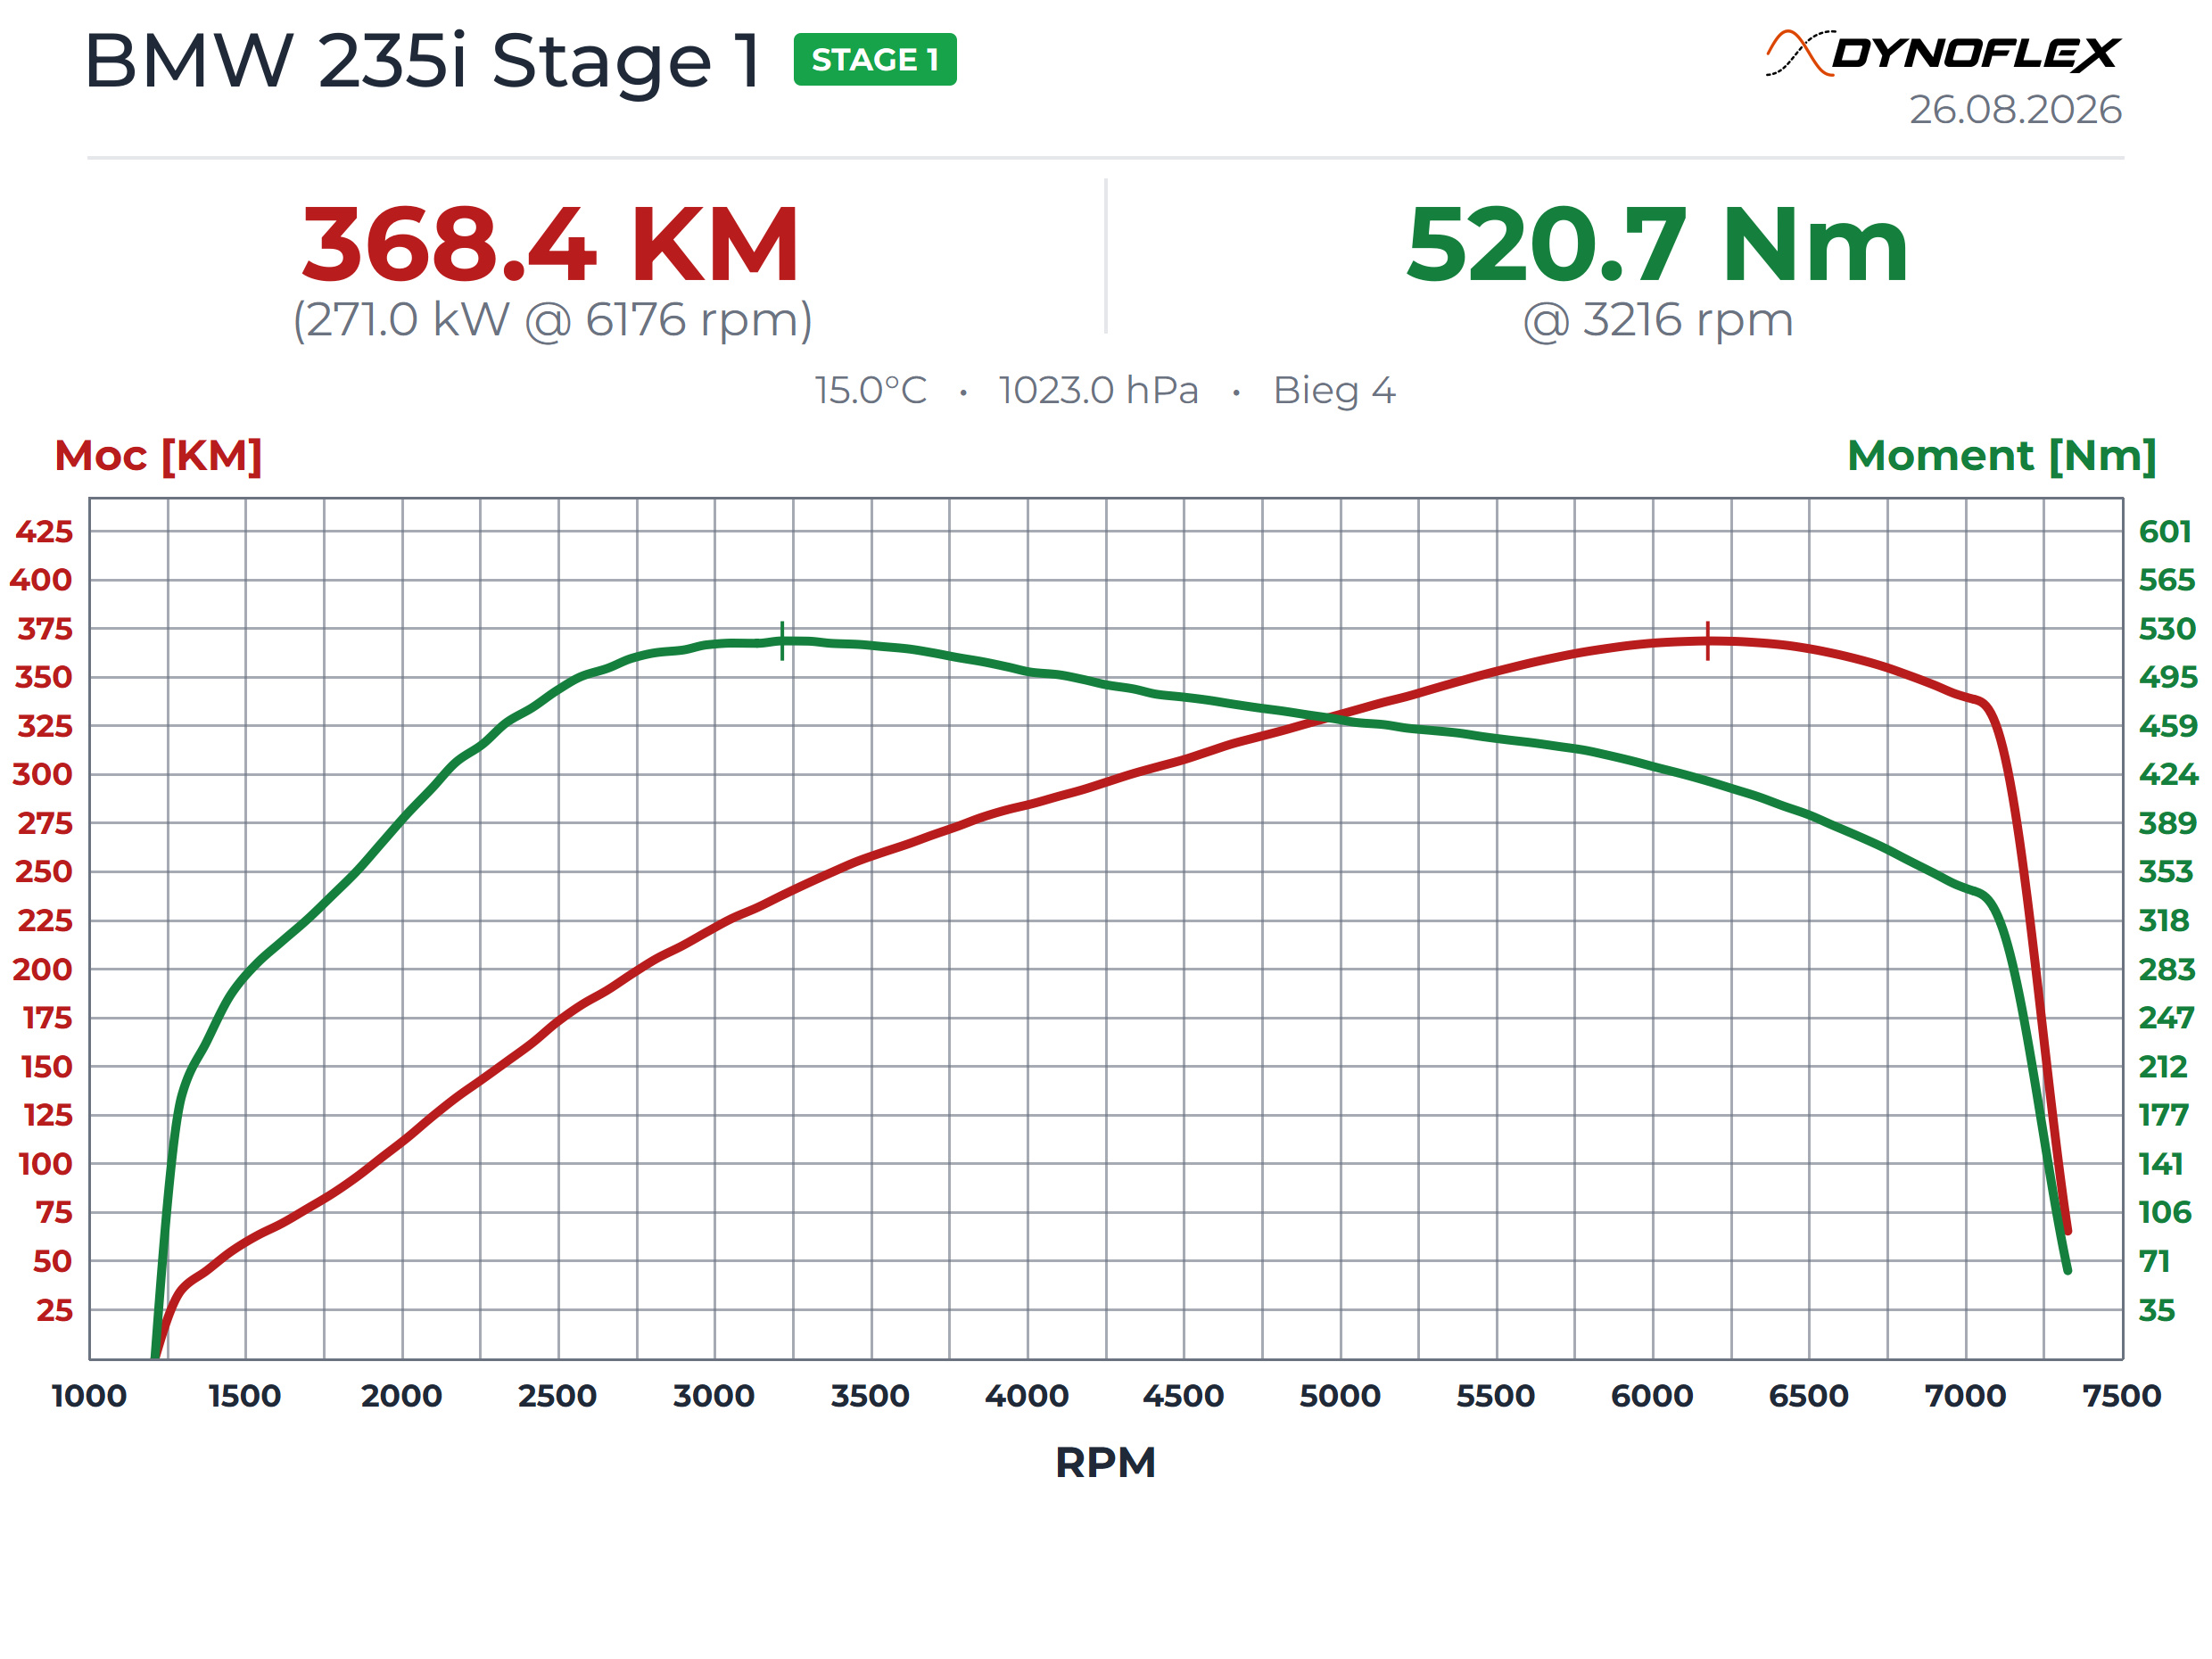2212x1659 pixels.
Task: Click the text (271.0 kW @ 6176 rpm)
Action: pos(553,320)
